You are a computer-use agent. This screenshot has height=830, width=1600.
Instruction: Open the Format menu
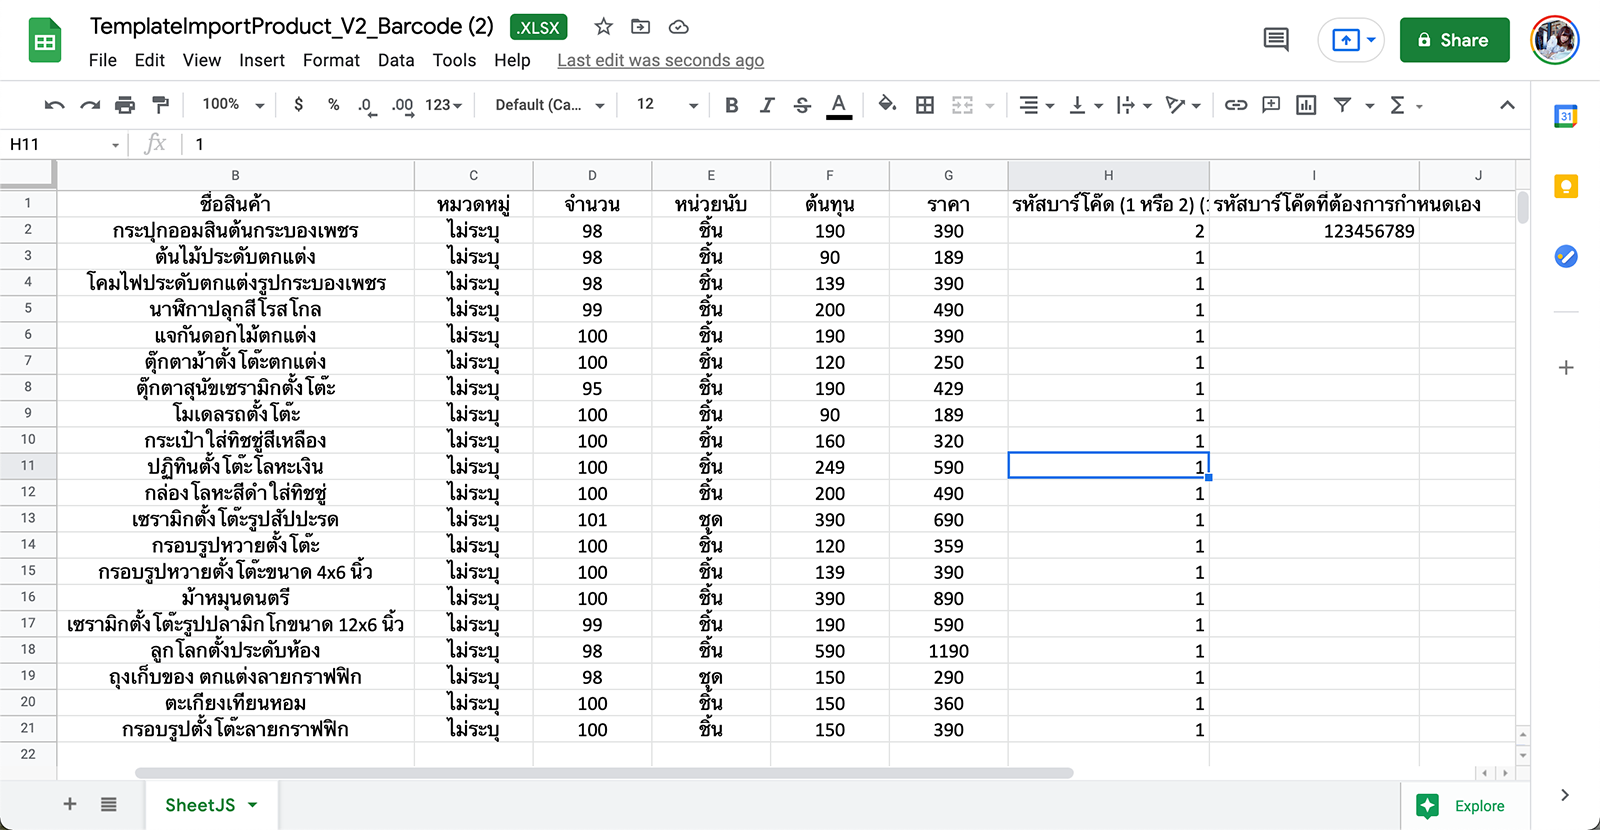pyautogui.click(x=331, y=60)
